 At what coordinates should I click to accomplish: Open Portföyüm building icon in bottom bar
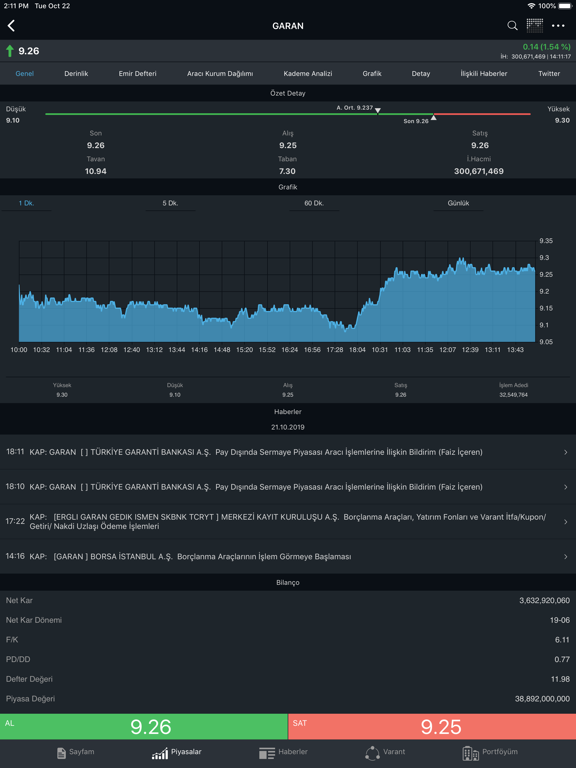pos(470,753)
